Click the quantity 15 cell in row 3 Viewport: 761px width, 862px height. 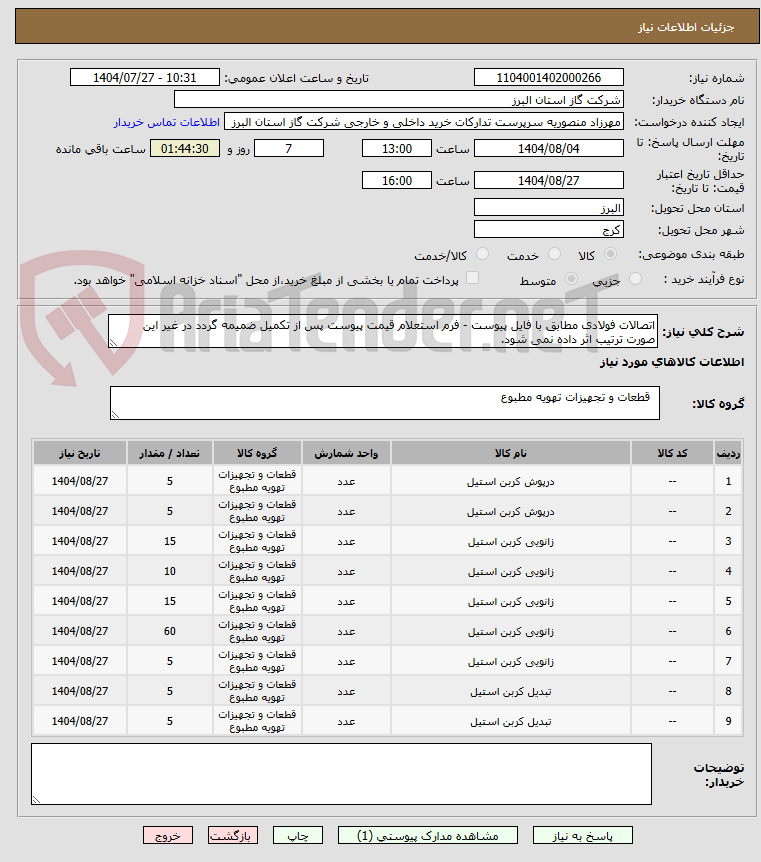coord(169,541)
